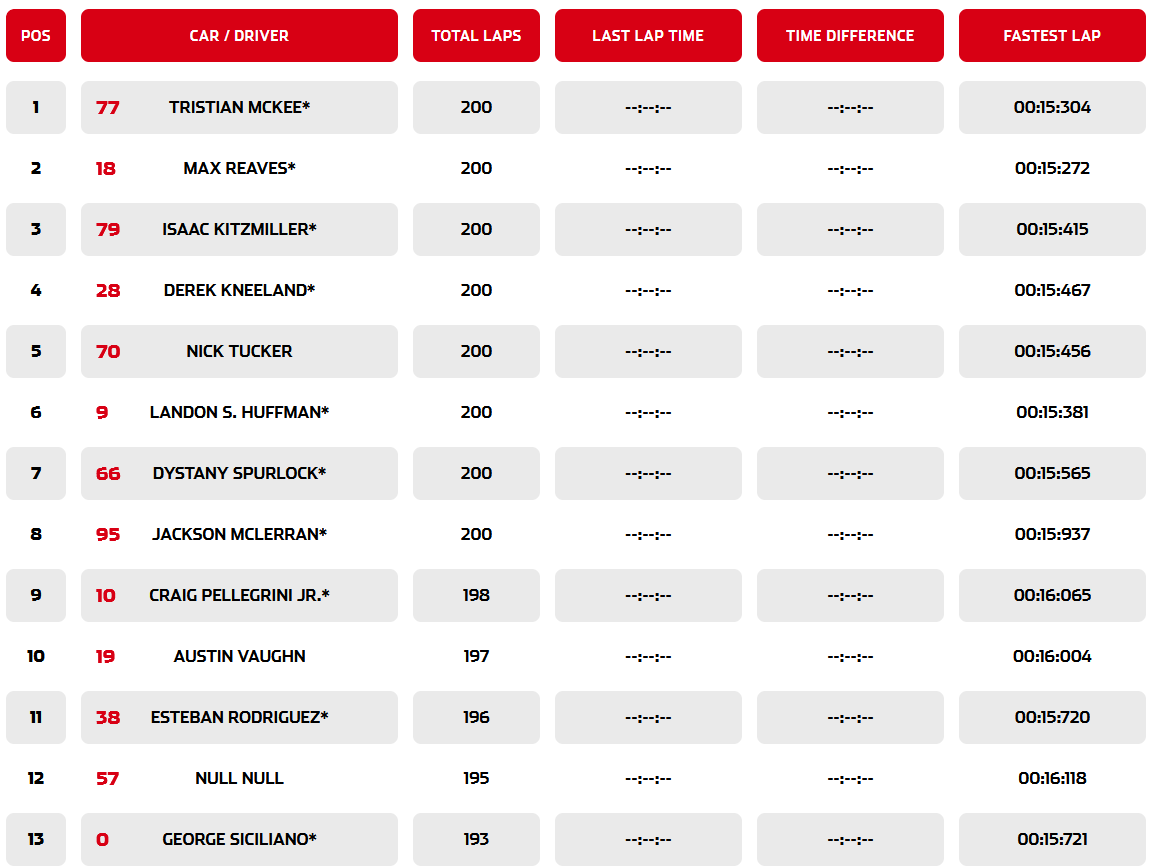The image size is (1152, 868).
Task: Click the POS column header
Action: [x=36, y=36]
